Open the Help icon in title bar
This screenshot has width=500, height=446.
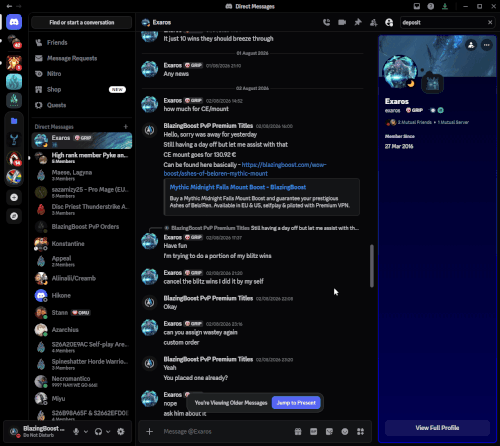click(x=431, y=6)
